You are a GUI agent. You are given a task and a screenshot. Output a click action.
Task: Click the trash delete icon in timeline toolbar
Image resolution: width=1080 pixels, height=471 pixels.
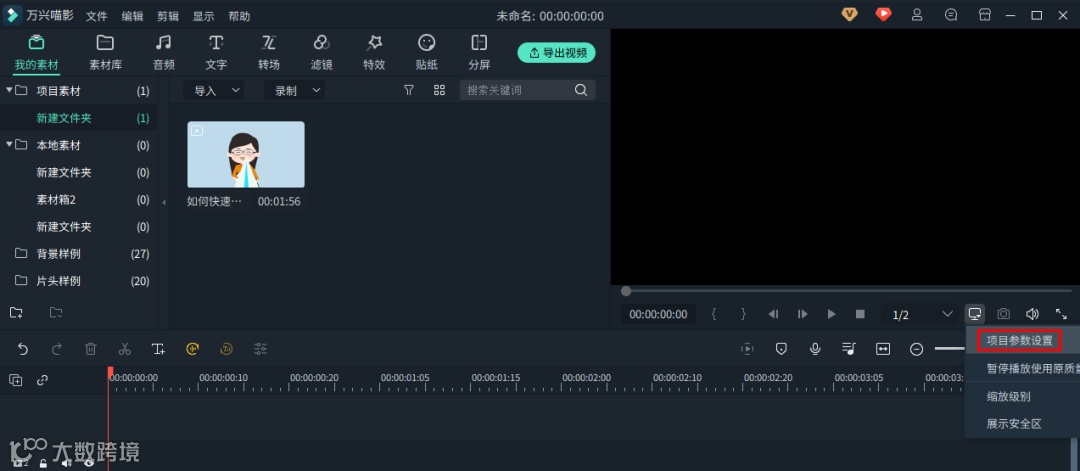(x=90, y=349)
